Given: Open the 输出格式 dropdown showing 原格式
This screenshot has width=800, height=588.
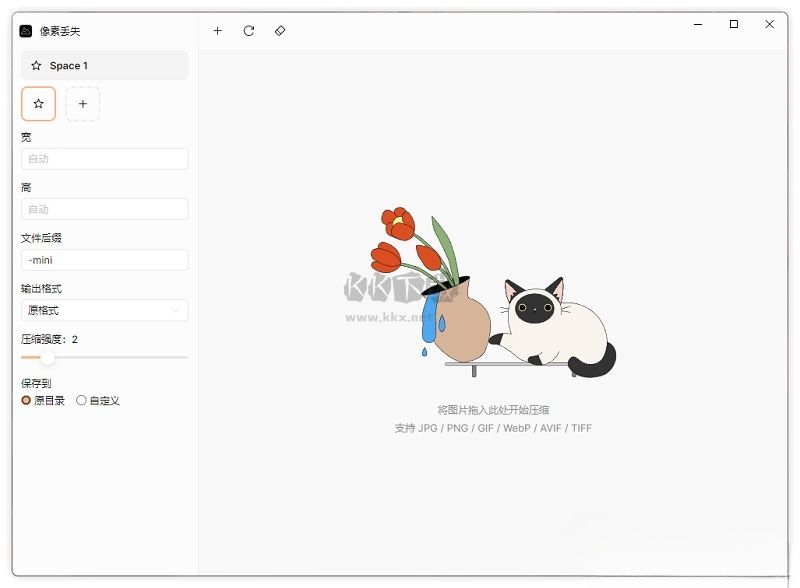Looking at the screenshot, I should point(105,310).
